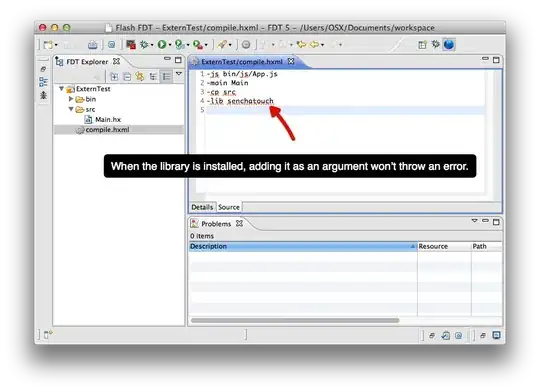Sort by the Resource column header

(x=444, y=247)
